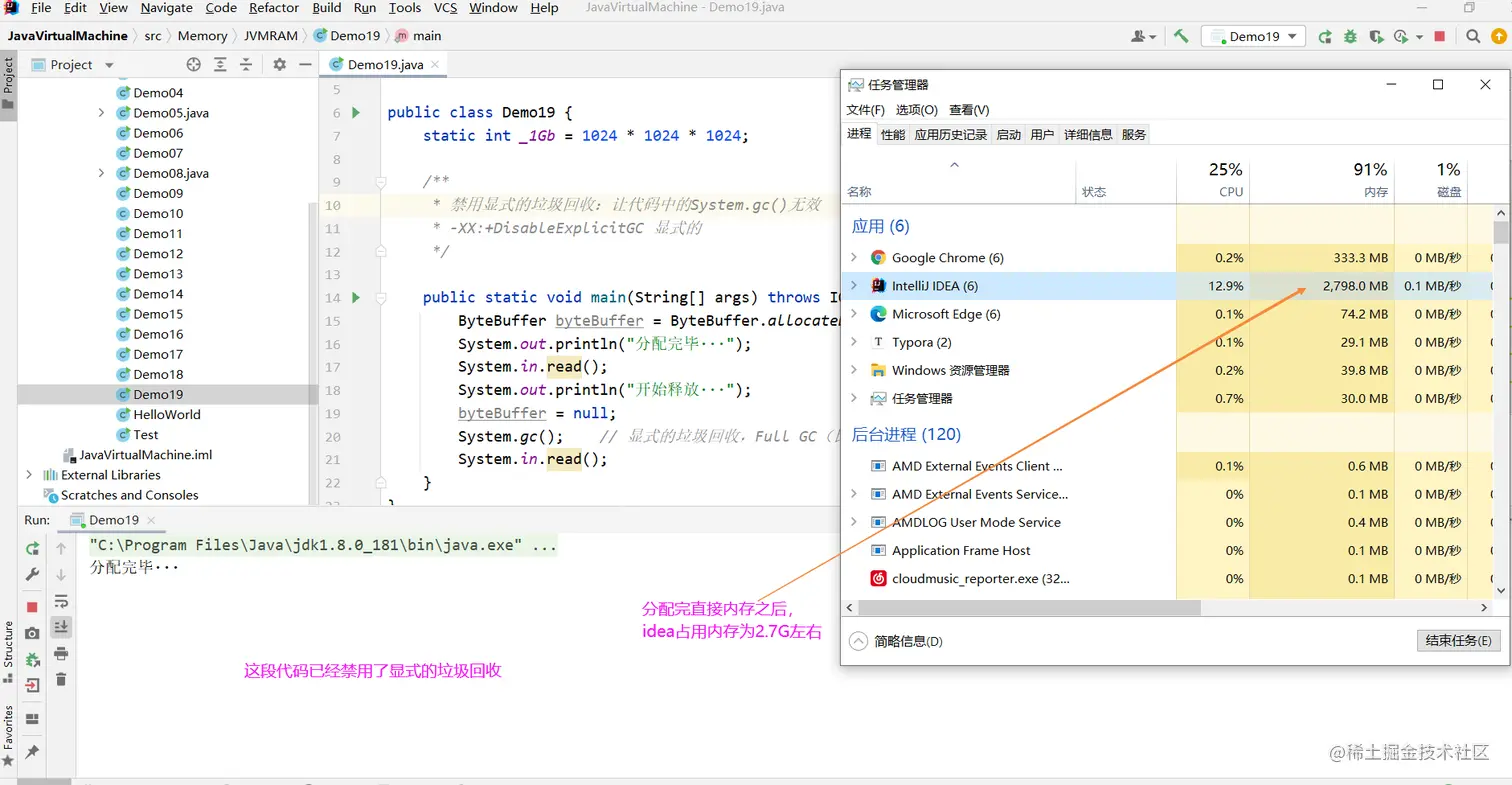Click 简略信息(D) in Task Manager
Screen dimensions: 1512x785
tap(898, 641)
